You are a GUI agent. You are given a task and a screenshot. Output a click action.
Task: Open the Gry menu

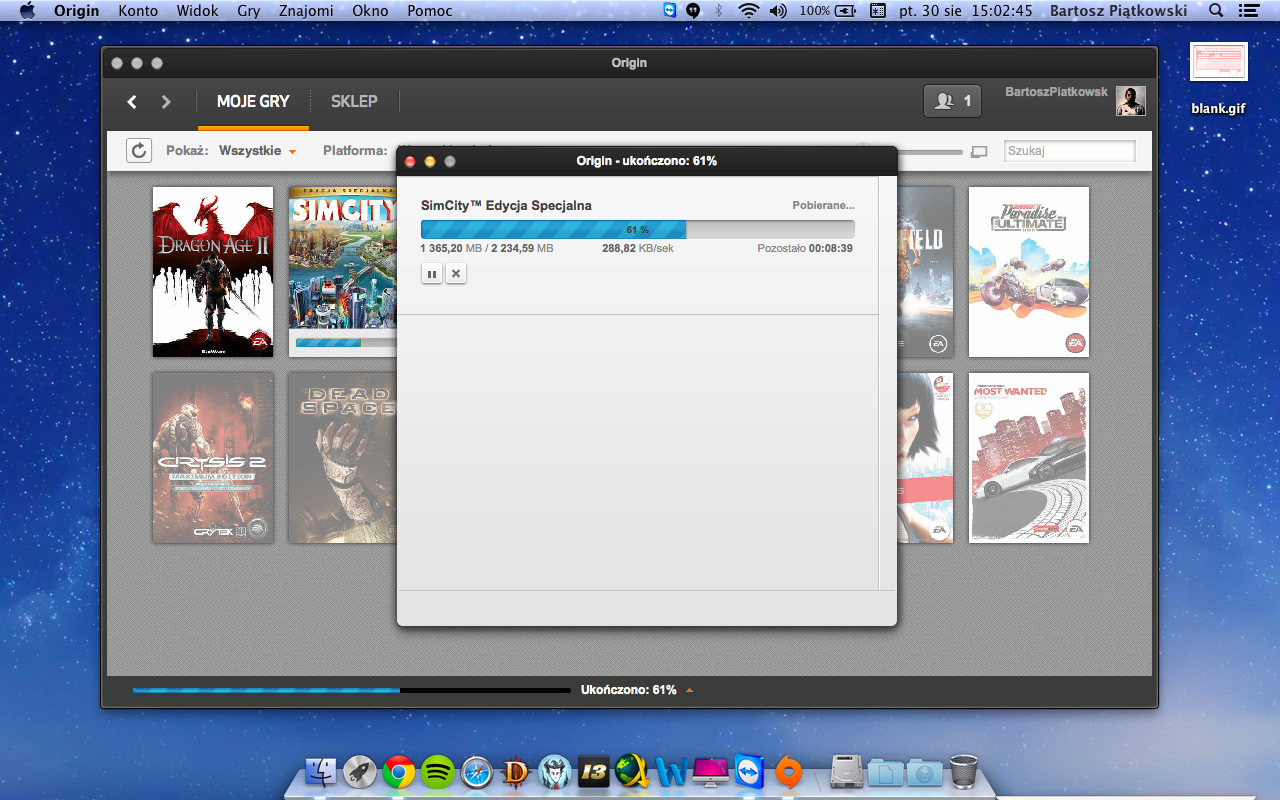(249, 11)
